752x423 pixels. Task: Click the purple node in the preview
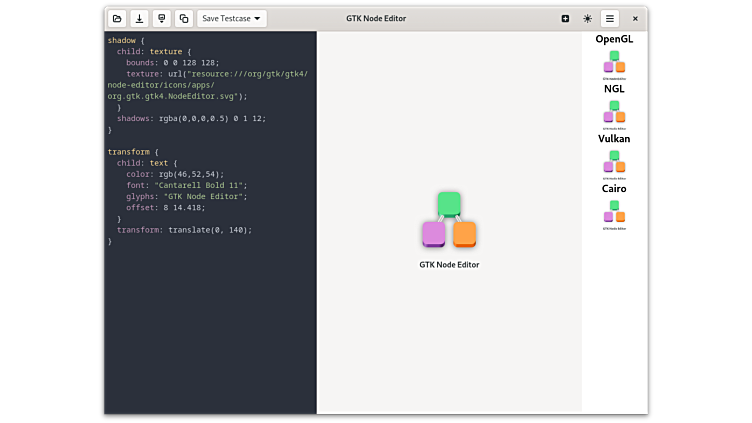pyautogui.click(x=433, y=234)
